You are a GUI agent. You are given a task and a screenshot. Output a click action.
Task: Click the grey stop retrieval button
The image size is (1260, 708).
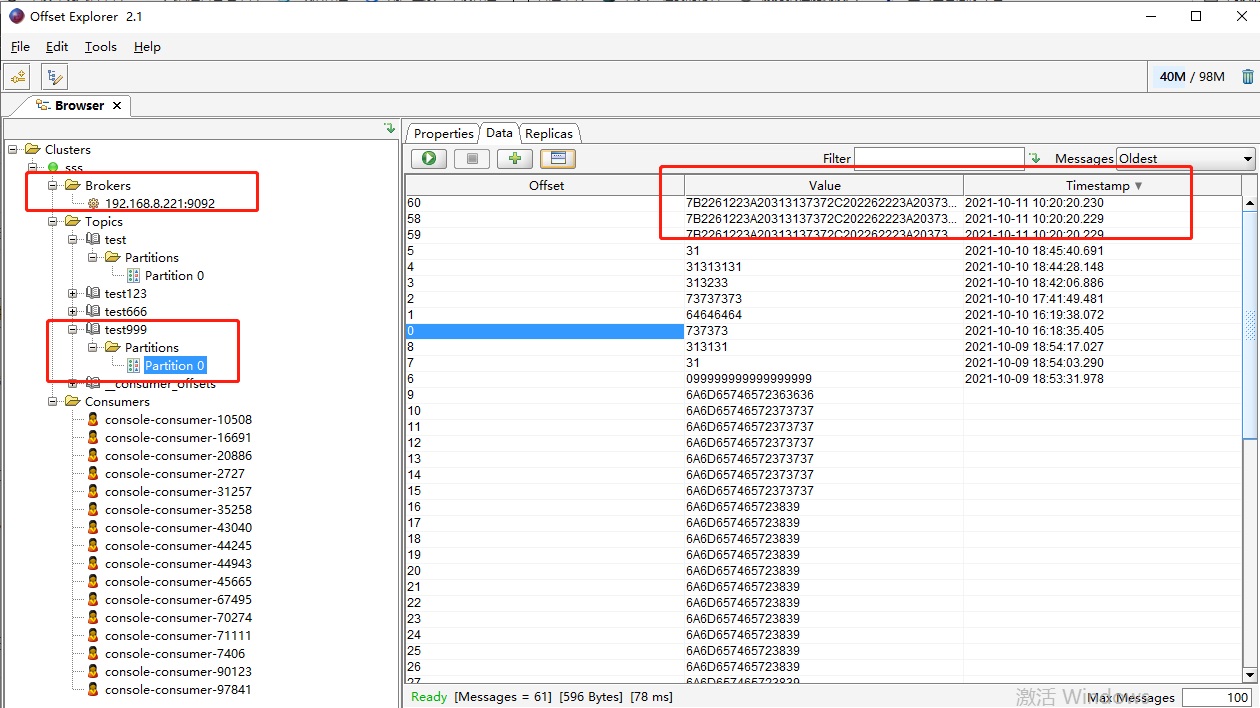click(x=472, y=158)
